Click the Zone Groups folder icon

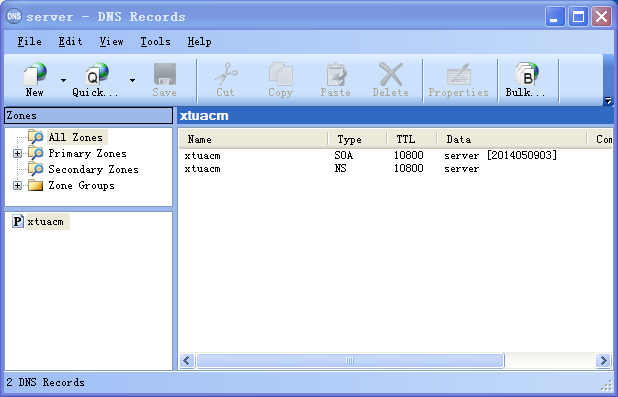[35, 185]
